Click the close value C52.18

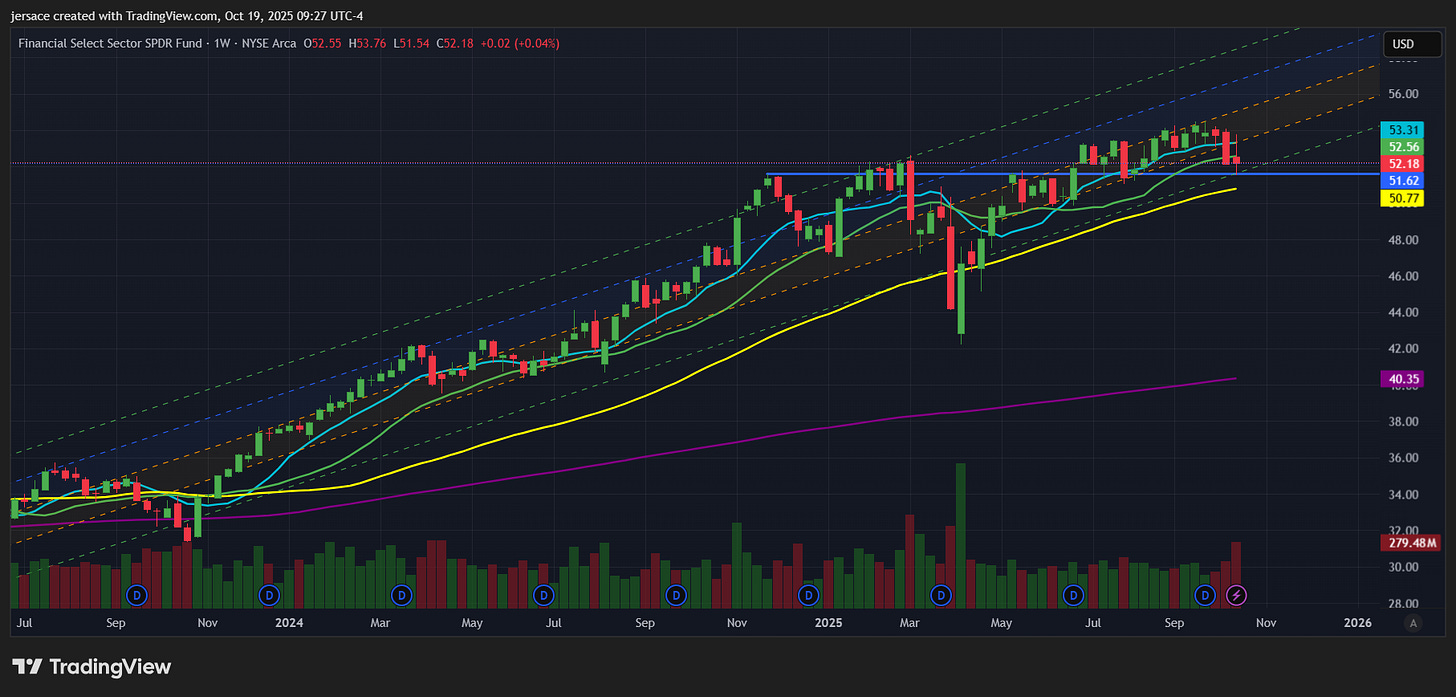tap(456, 43)
